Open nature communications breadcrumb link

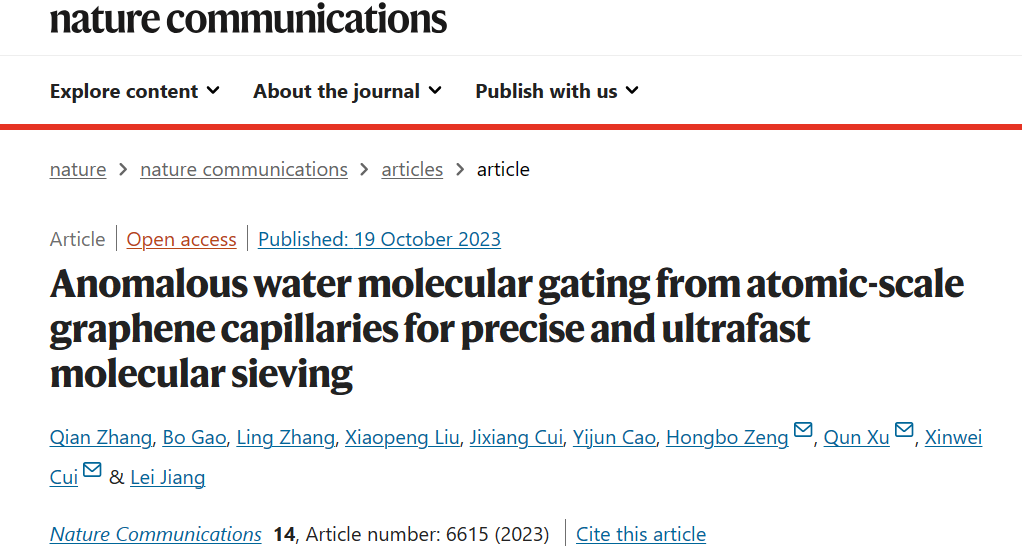pyautogui.click(x=244, y=169)
